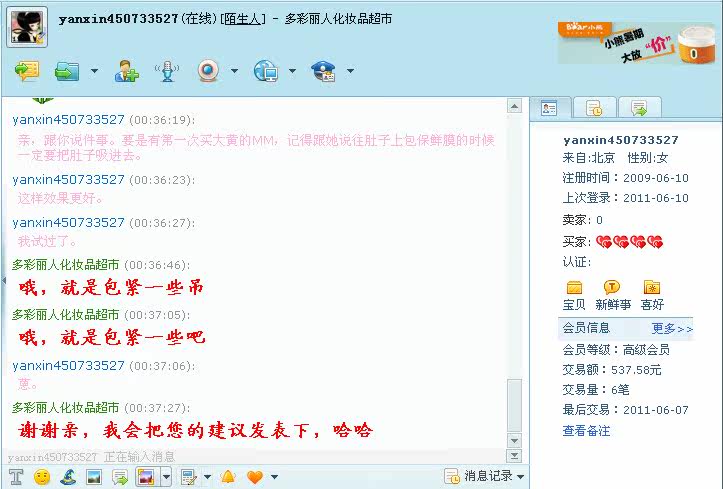
Task: Click the buyer credit hearts rating
Action: click(x=629, y=242)
